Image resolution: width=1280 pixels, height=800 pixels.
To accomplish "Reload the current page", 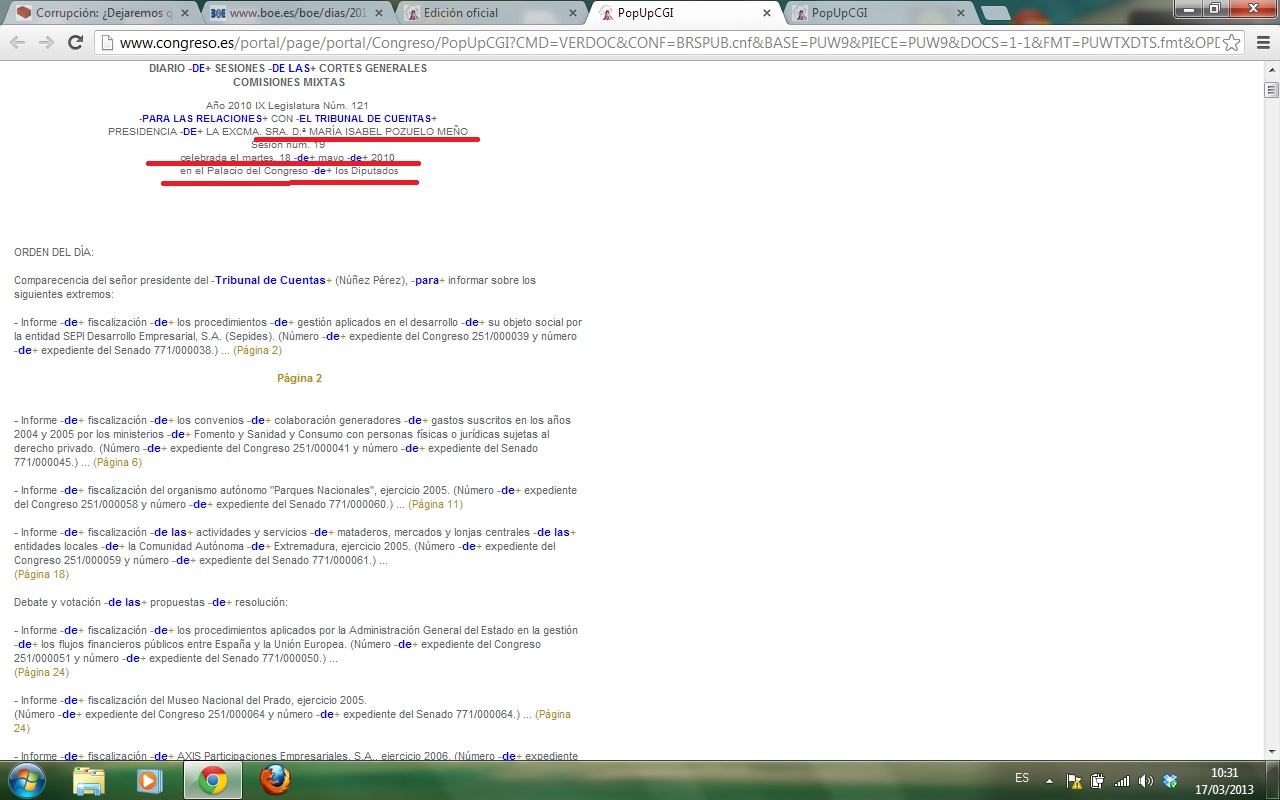I will click(75, 42).
